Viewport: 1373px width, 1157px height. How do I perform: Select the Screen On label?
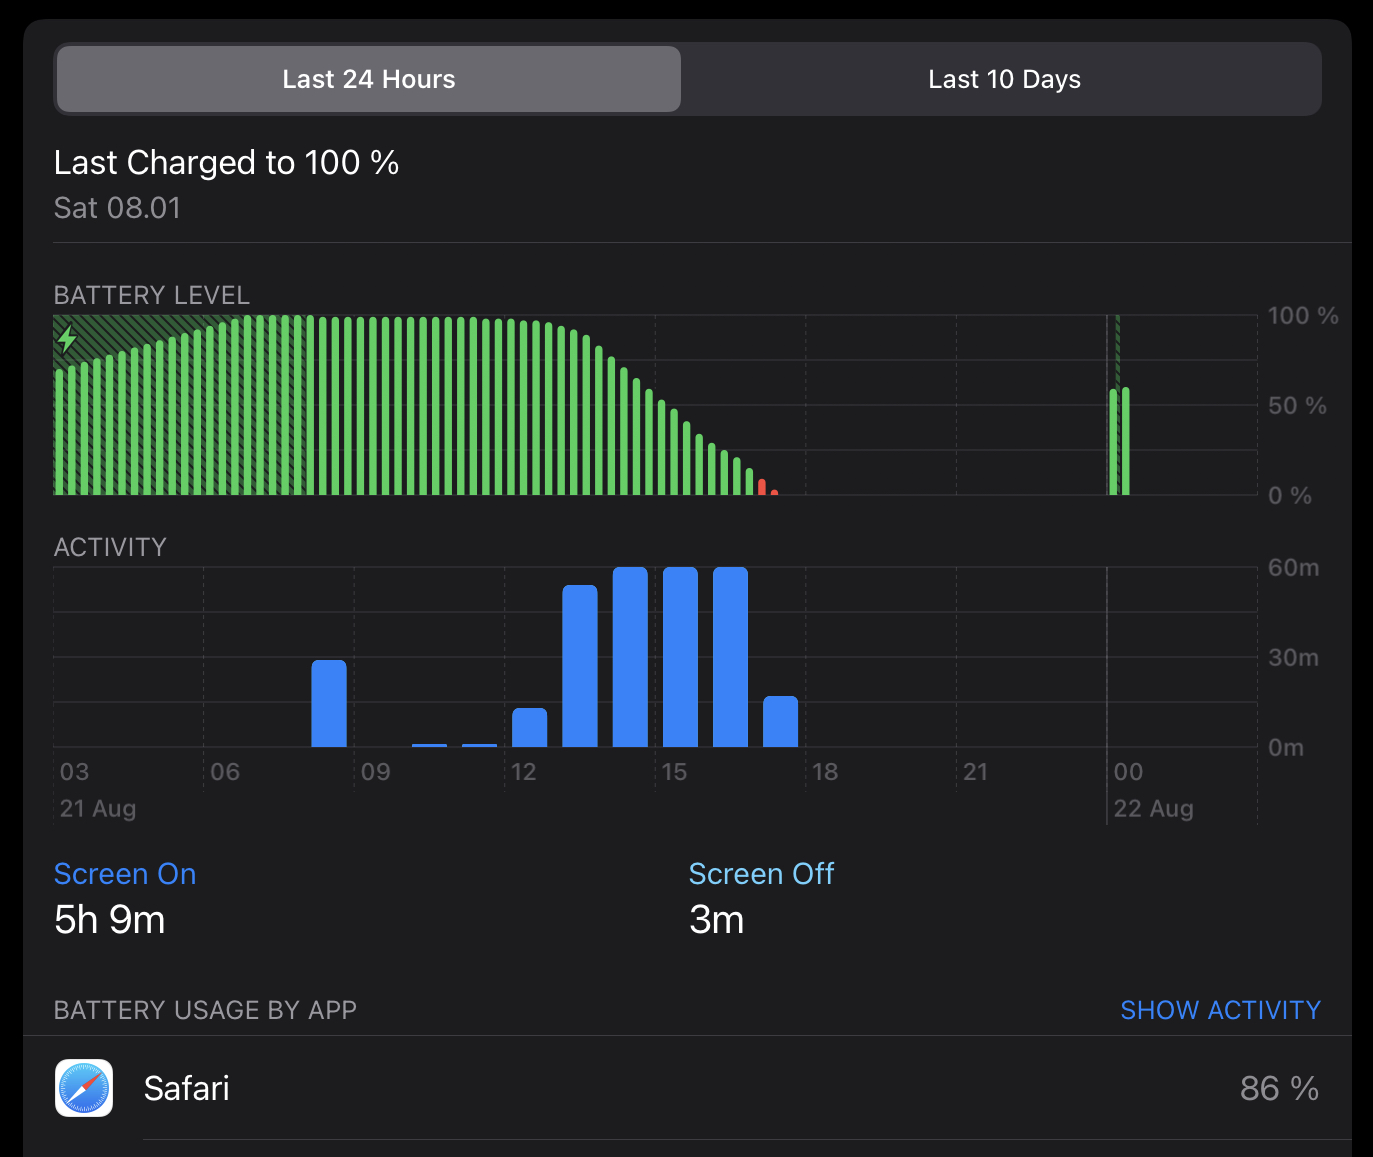click(x=125, y=874)
